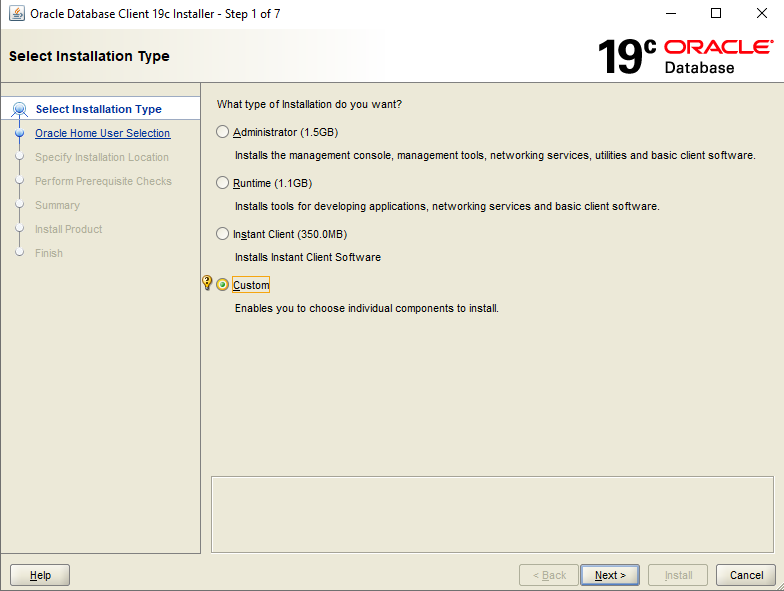Image resolution: width=784 pixels, height=591 pixels.
Task: Click the Finish step in sidebar
Action: 49,253
